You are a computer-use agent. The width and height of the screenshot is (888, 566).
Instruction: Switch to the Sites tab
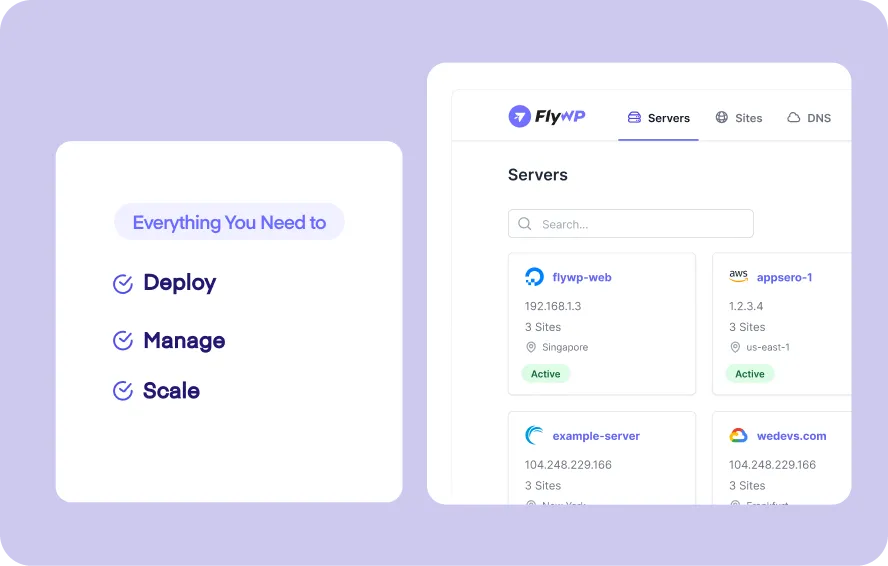pyautogui.click(x=738, y=118)
